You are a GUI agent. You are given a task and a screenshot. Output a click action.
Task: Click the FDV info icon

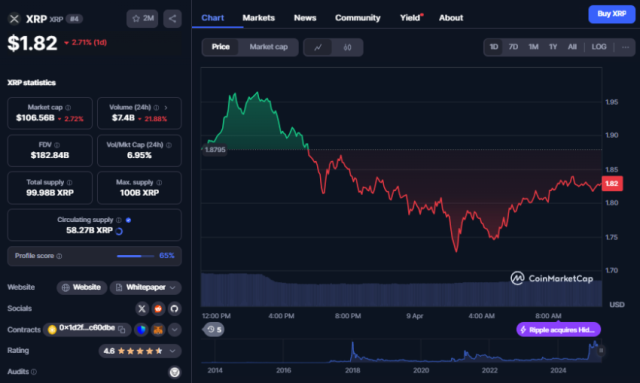pyautogui.click(x=57, y=145)
